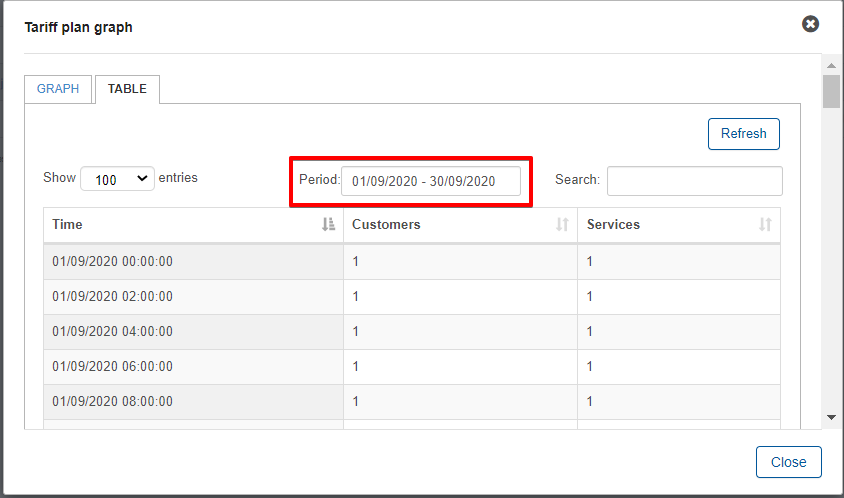Viewport: 844px width, 498px height.
Task: Open the Period date range field
Action: (x=431, y=181)
